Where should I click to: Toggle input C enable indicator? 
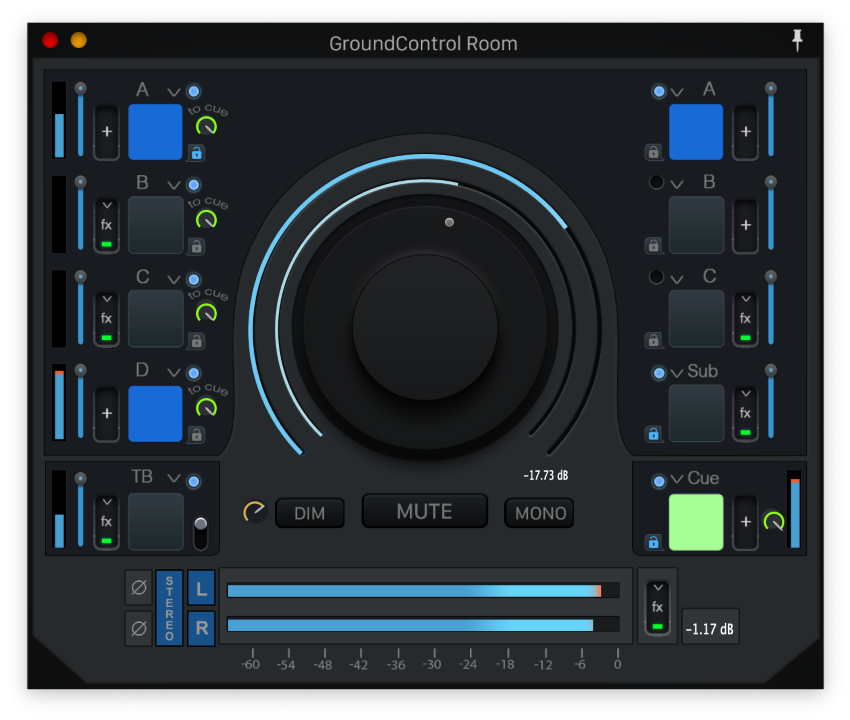(x=194, y=279)
